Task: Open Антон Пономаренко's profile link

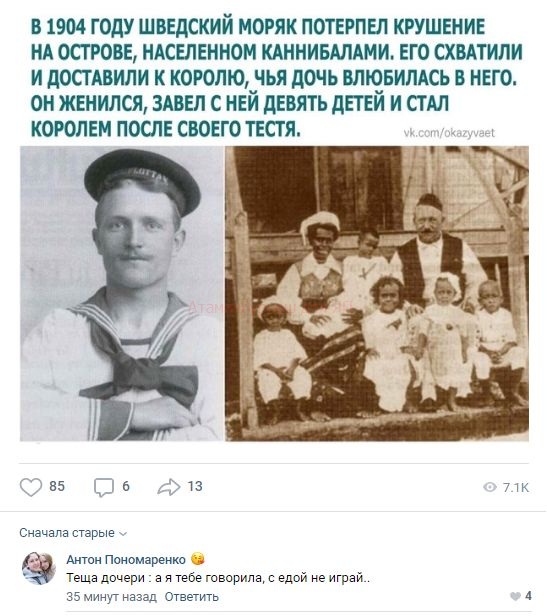Action: coord(126,559)
